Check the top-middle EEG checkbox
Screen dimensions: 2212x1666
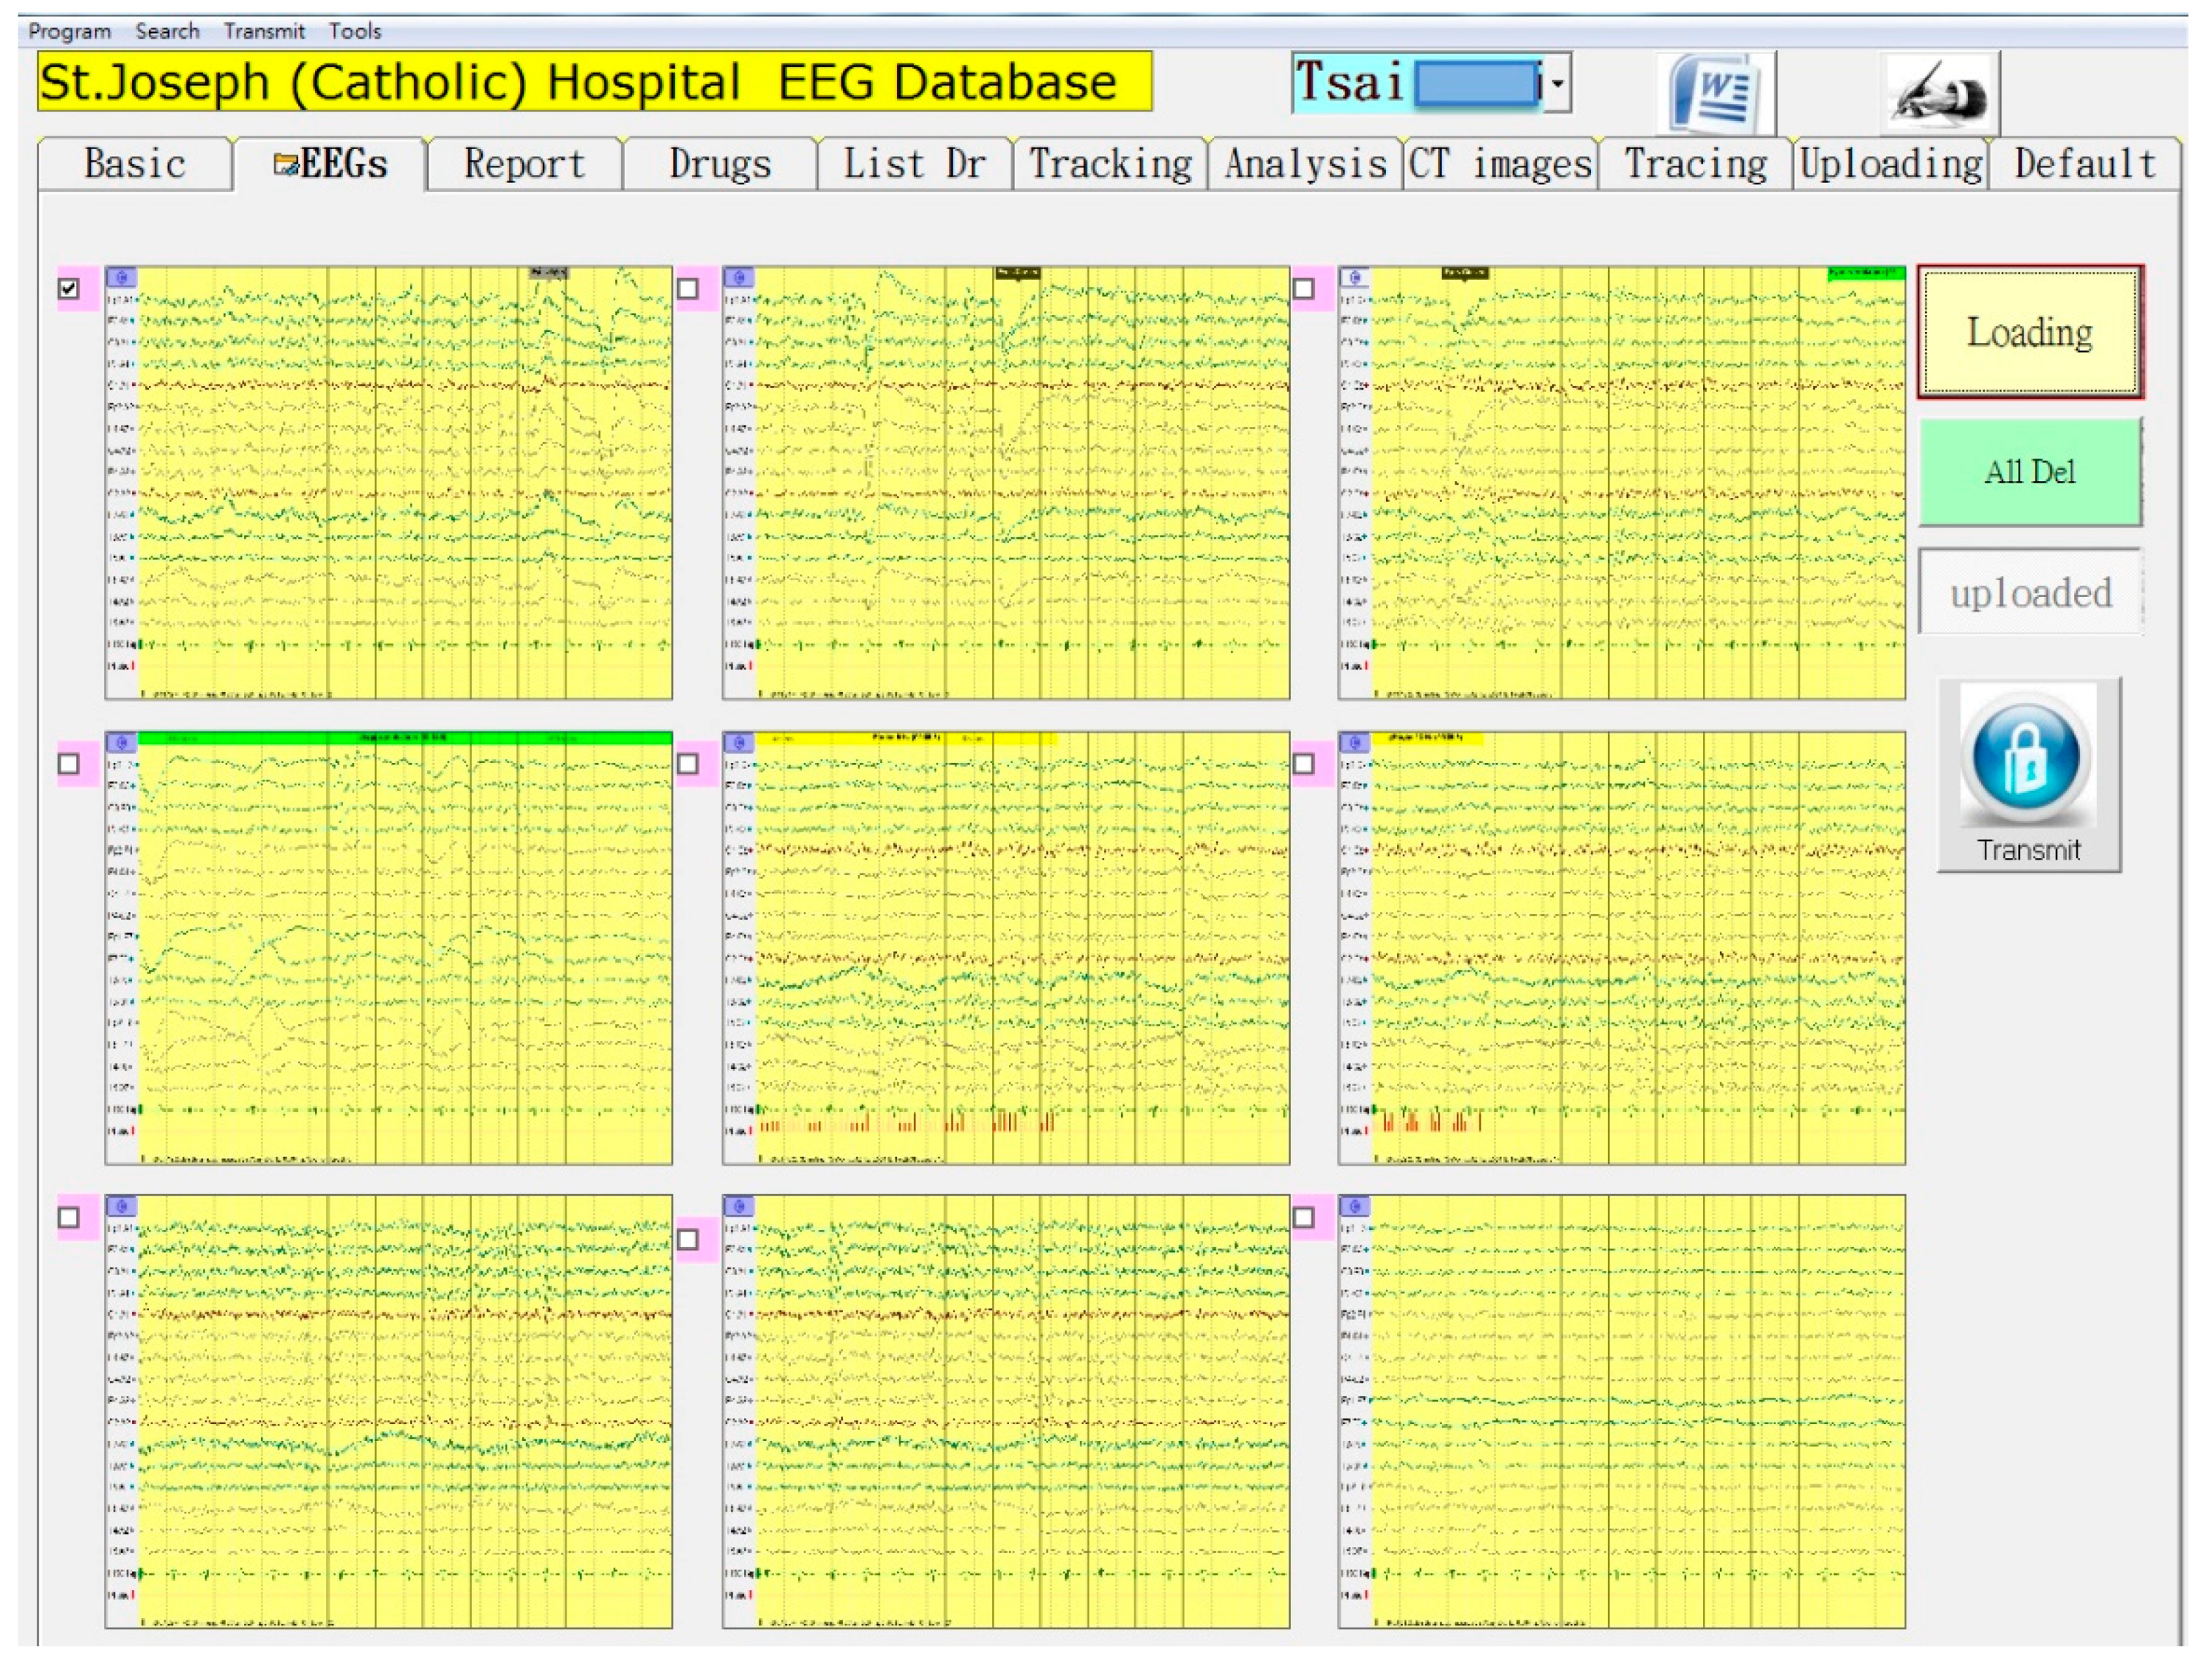pyautogui.click(x=688, y=289)
